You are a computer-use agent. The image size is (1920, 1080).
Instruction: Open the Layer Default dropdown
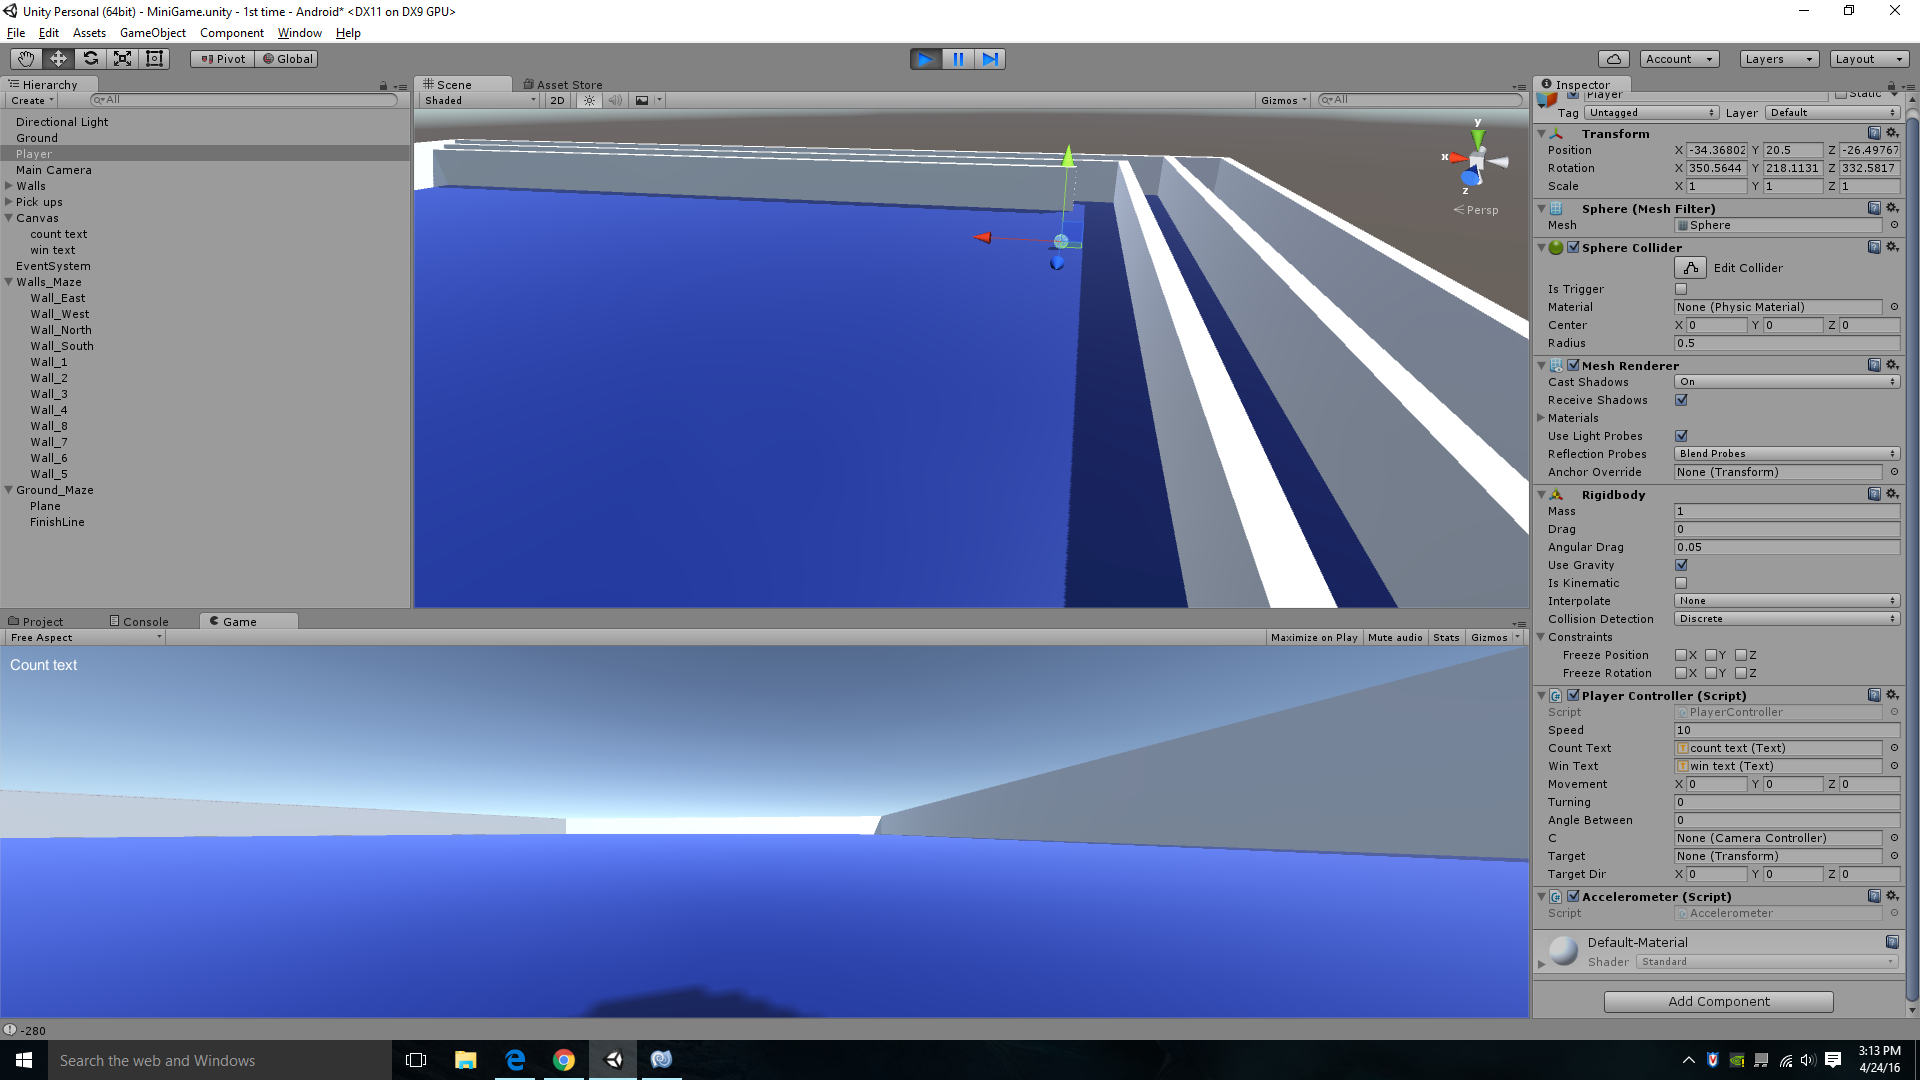pyautogui.click(x=1832, y=113)
